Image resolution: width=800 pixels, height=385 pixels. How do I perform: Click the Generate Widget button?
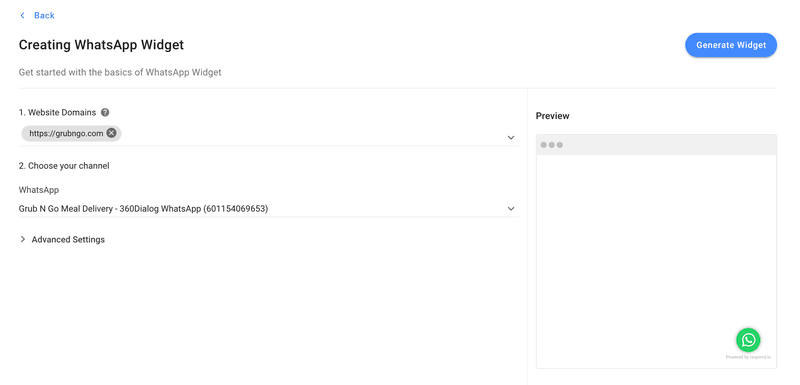731,45
